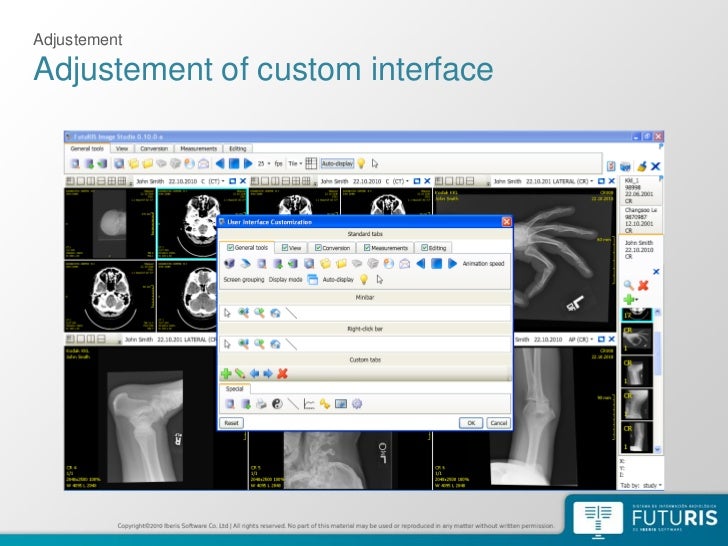Select the bottom CR thumbnail in right panel

point(637,436)
